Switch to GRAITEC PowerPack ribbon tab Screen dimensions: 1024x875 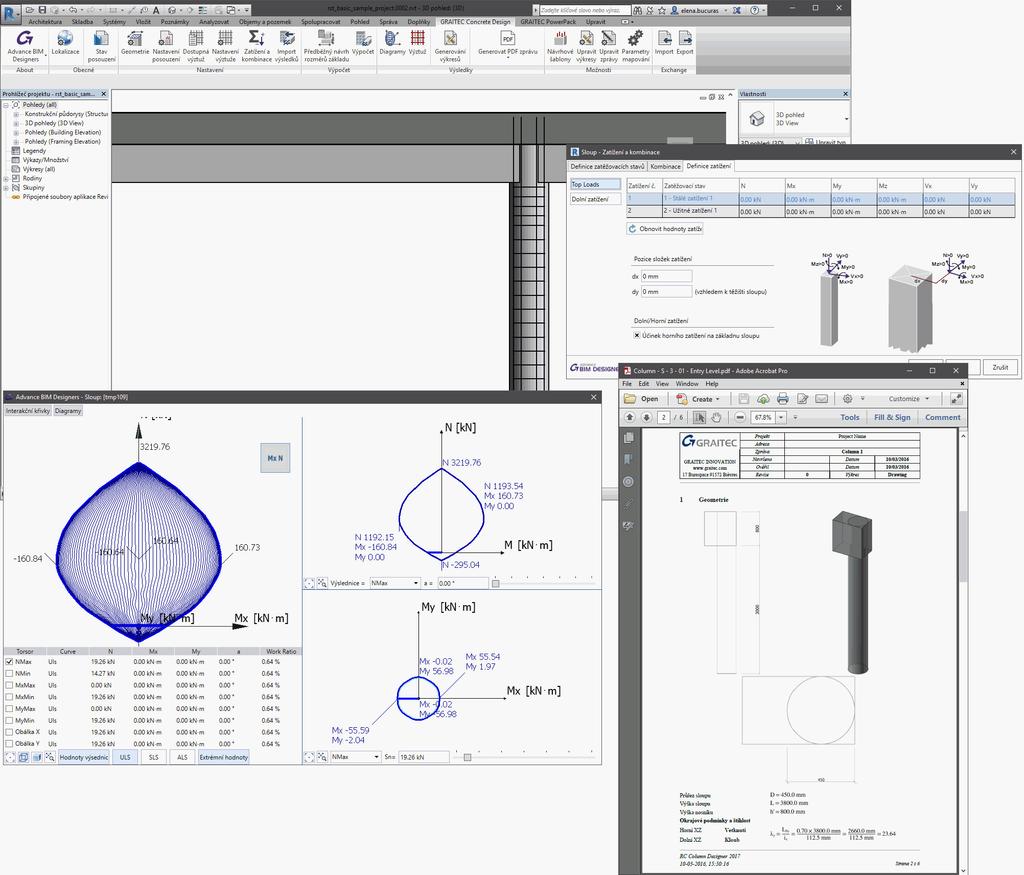tap(548, 22)
